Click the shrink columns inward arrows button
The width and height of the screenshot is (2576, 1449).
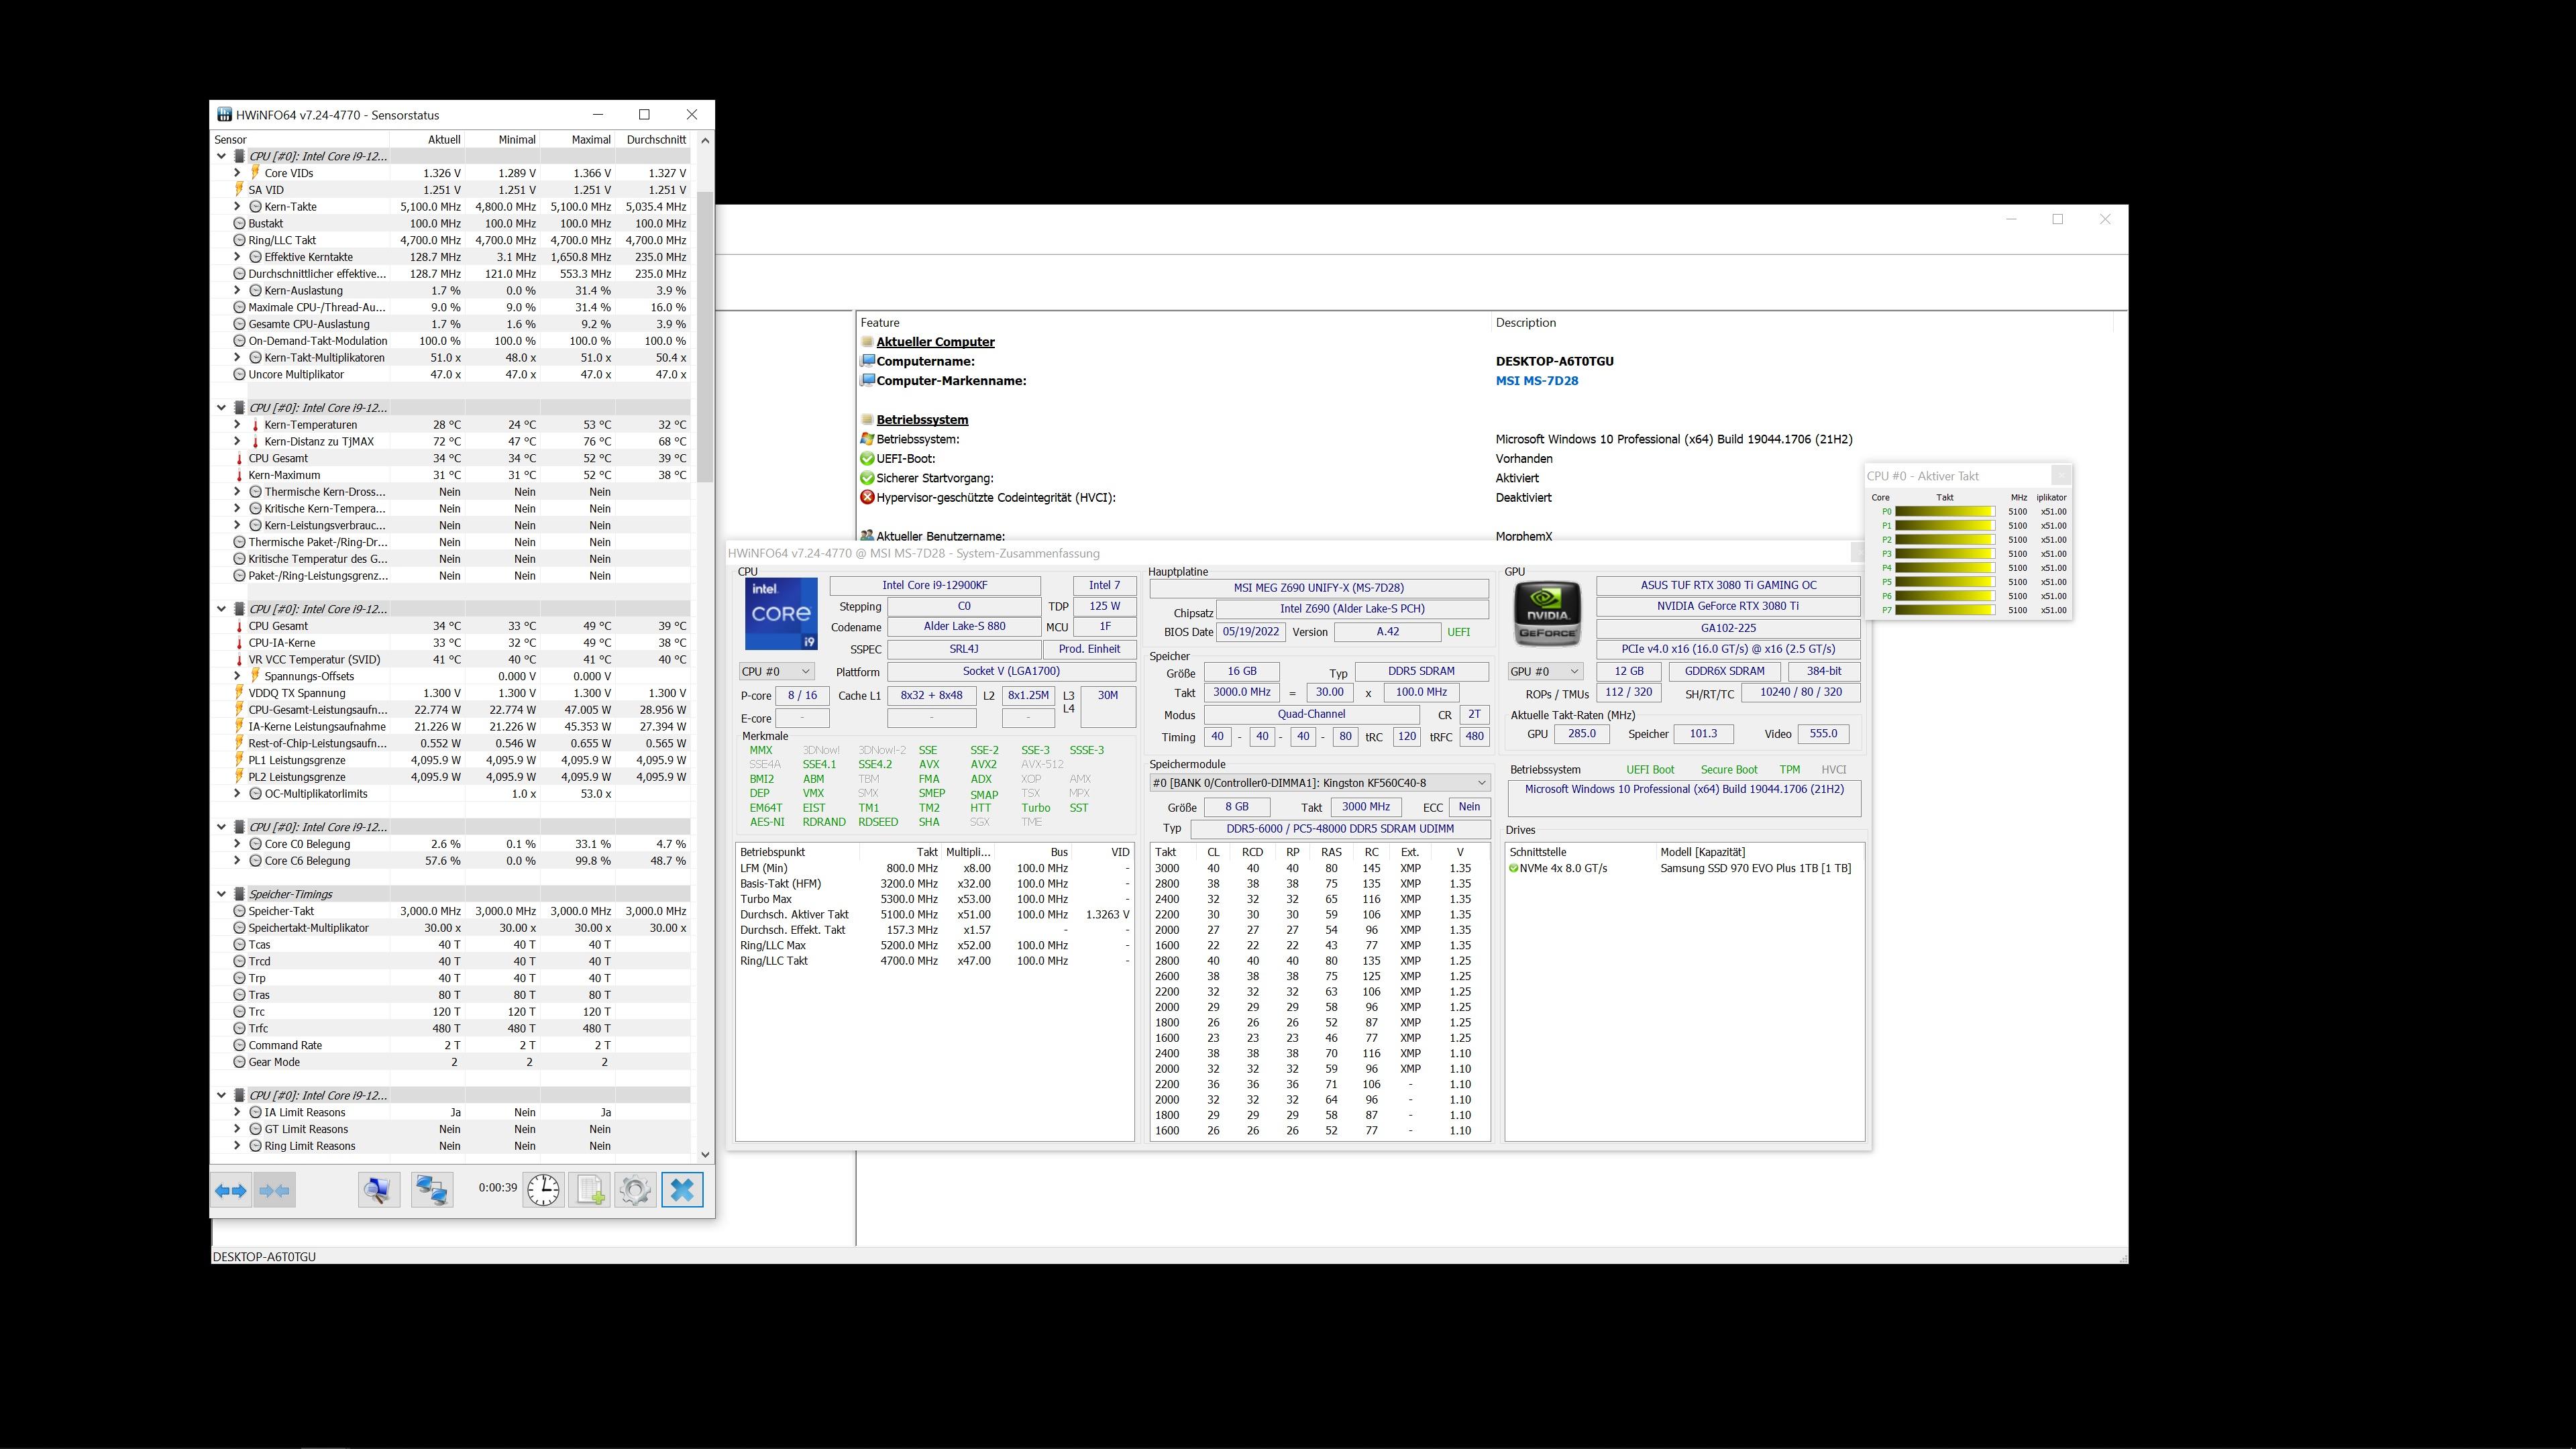[x=274, y=1190]
